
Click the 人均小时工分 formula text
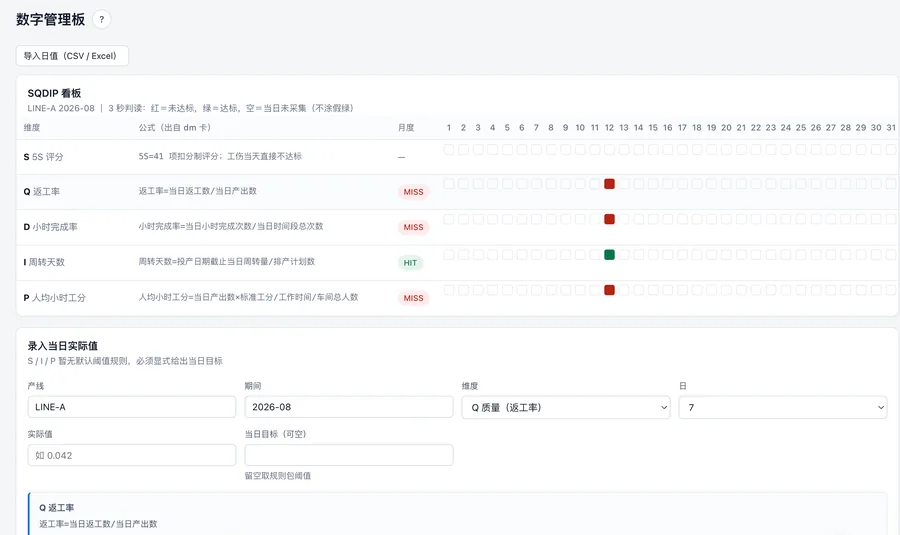[248, 297]
